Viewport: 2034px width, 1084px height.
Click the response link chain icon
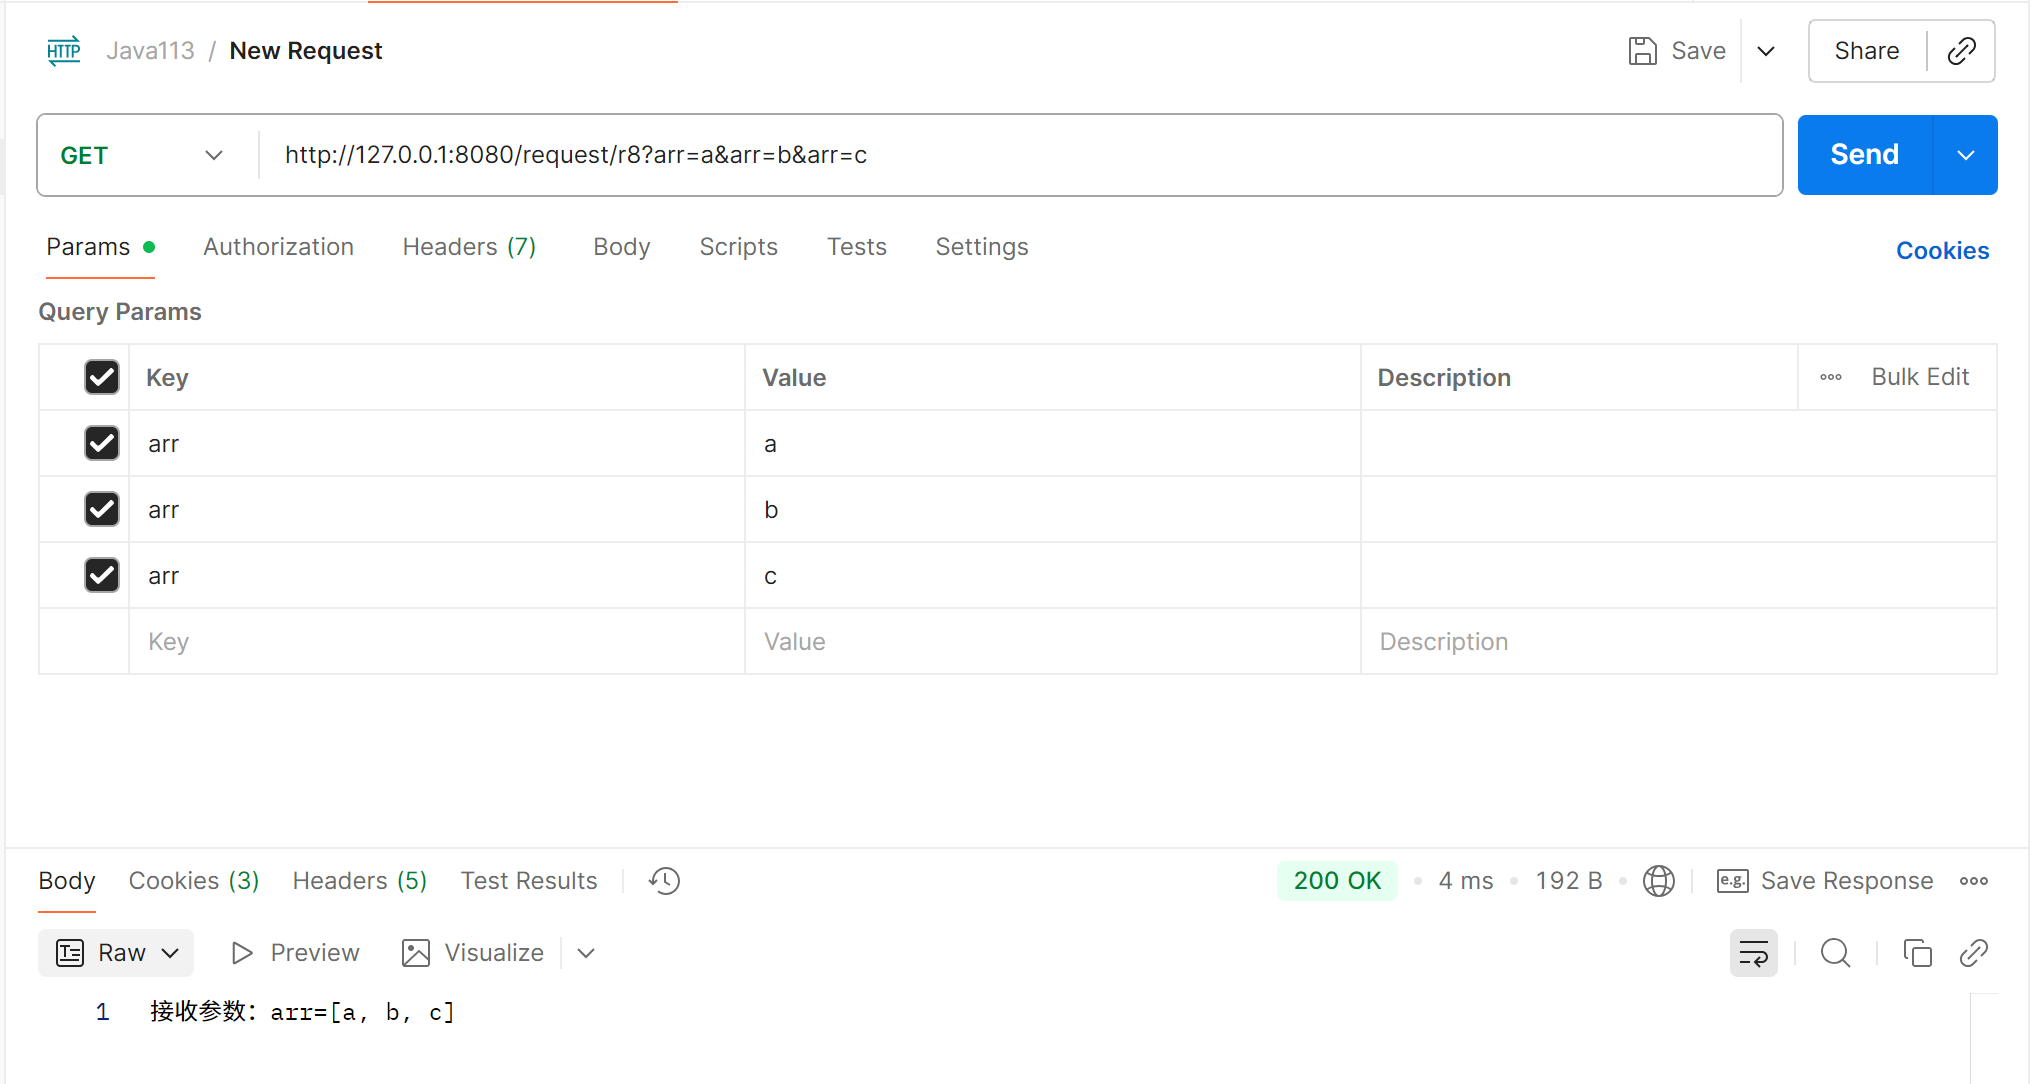[x=1973, y=953]
